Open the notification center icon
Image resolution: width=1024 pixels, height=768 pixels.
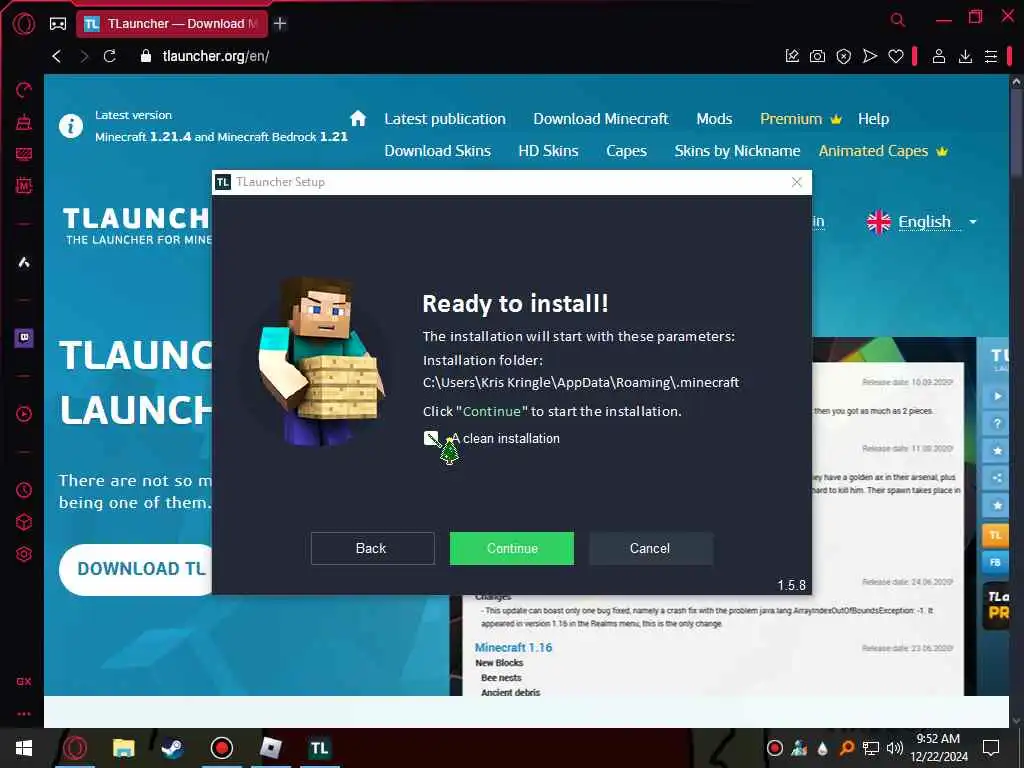click(991, 748)
